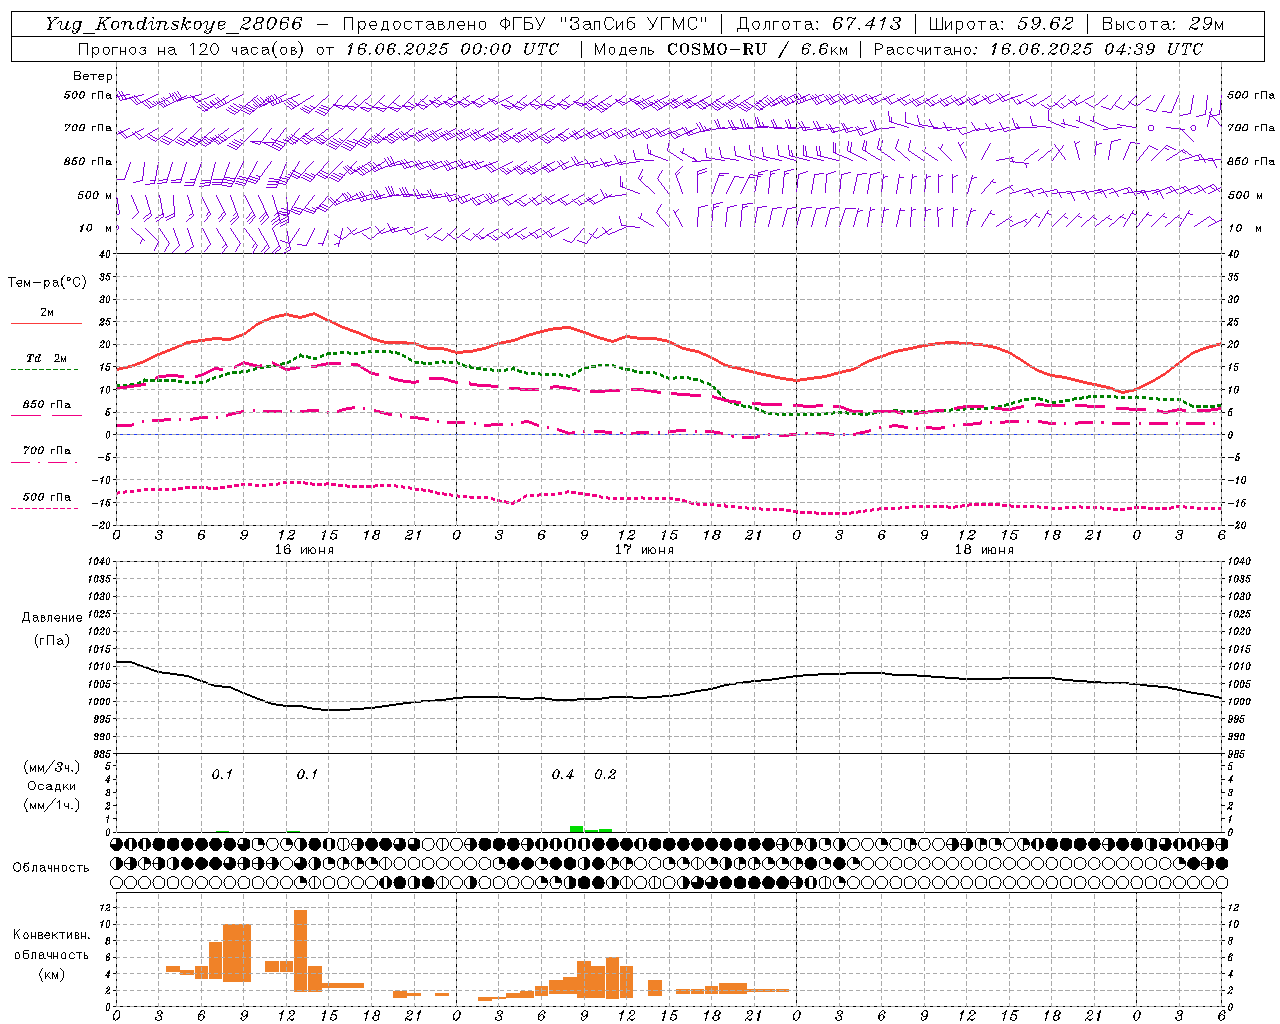Click the elevation label Высота: 29м
Viewport: 1280px width, 1024px height.
click(x=1162, y=24)
